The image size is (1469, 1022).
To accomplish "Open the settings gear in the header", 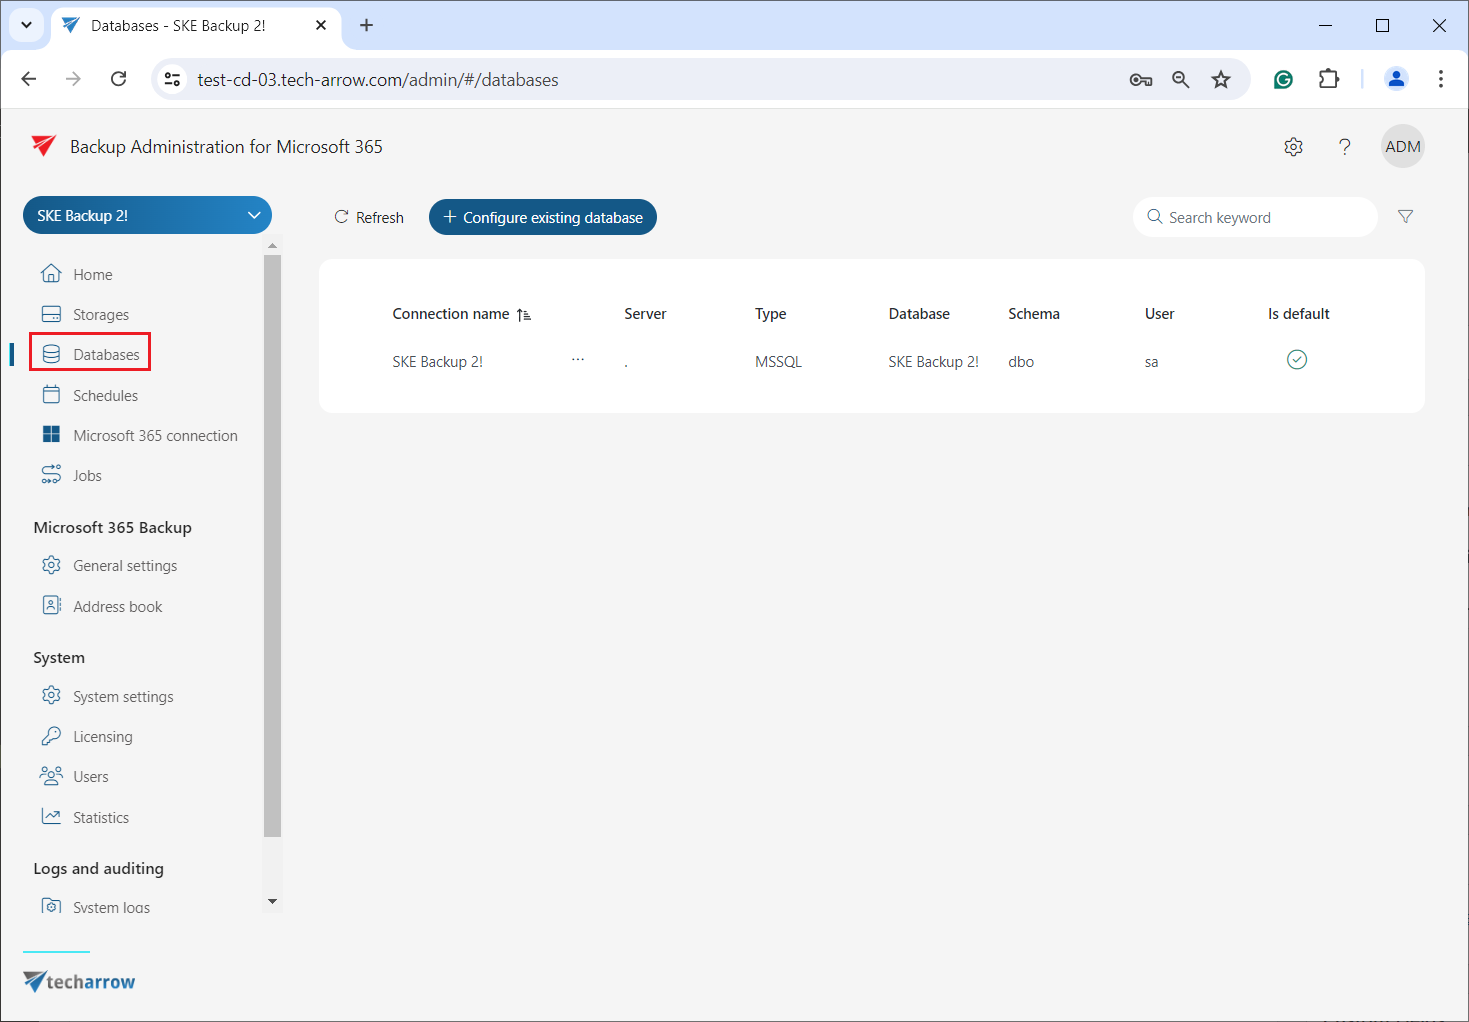I will [1293, 147].
